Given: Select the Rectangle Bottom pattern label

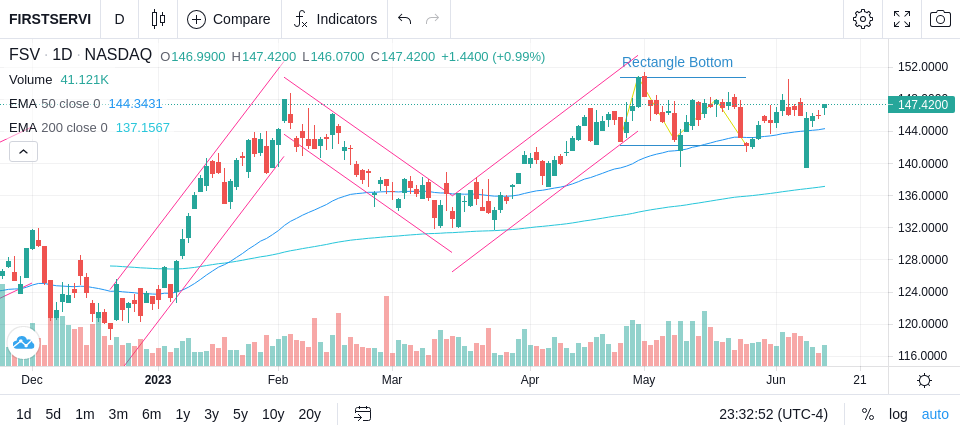Looking at the screenshot, I should [677, 62].
